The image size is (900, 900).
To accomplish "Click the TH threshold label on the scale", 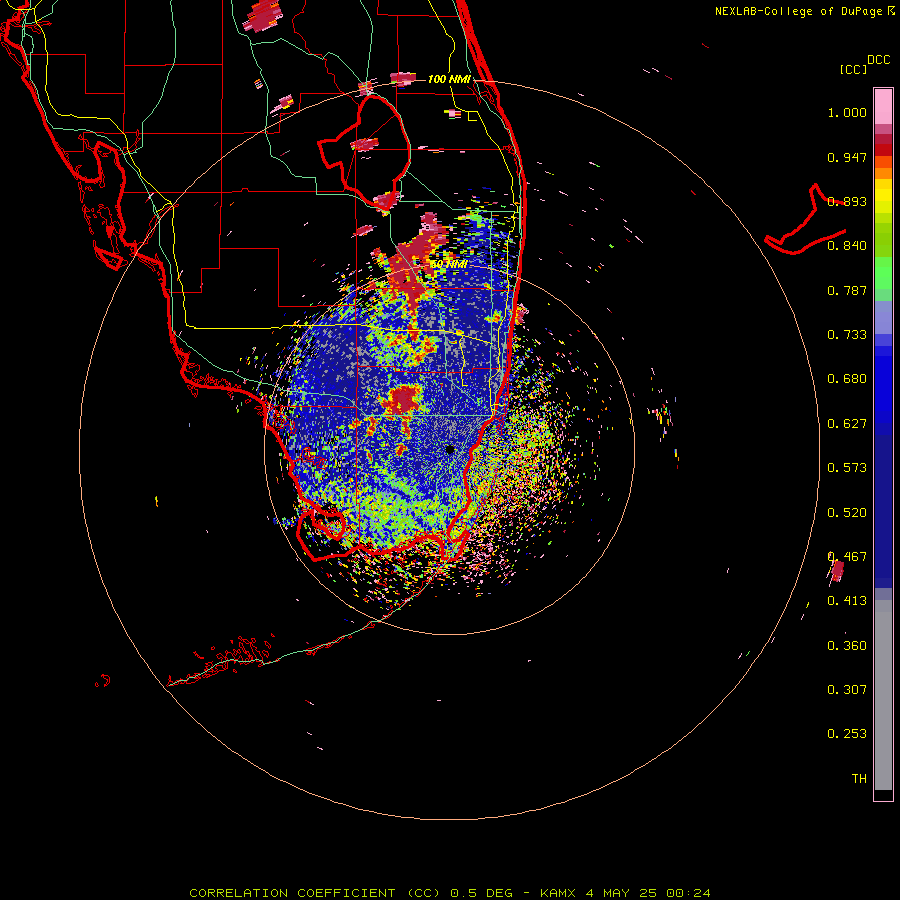I will [859, 779].
